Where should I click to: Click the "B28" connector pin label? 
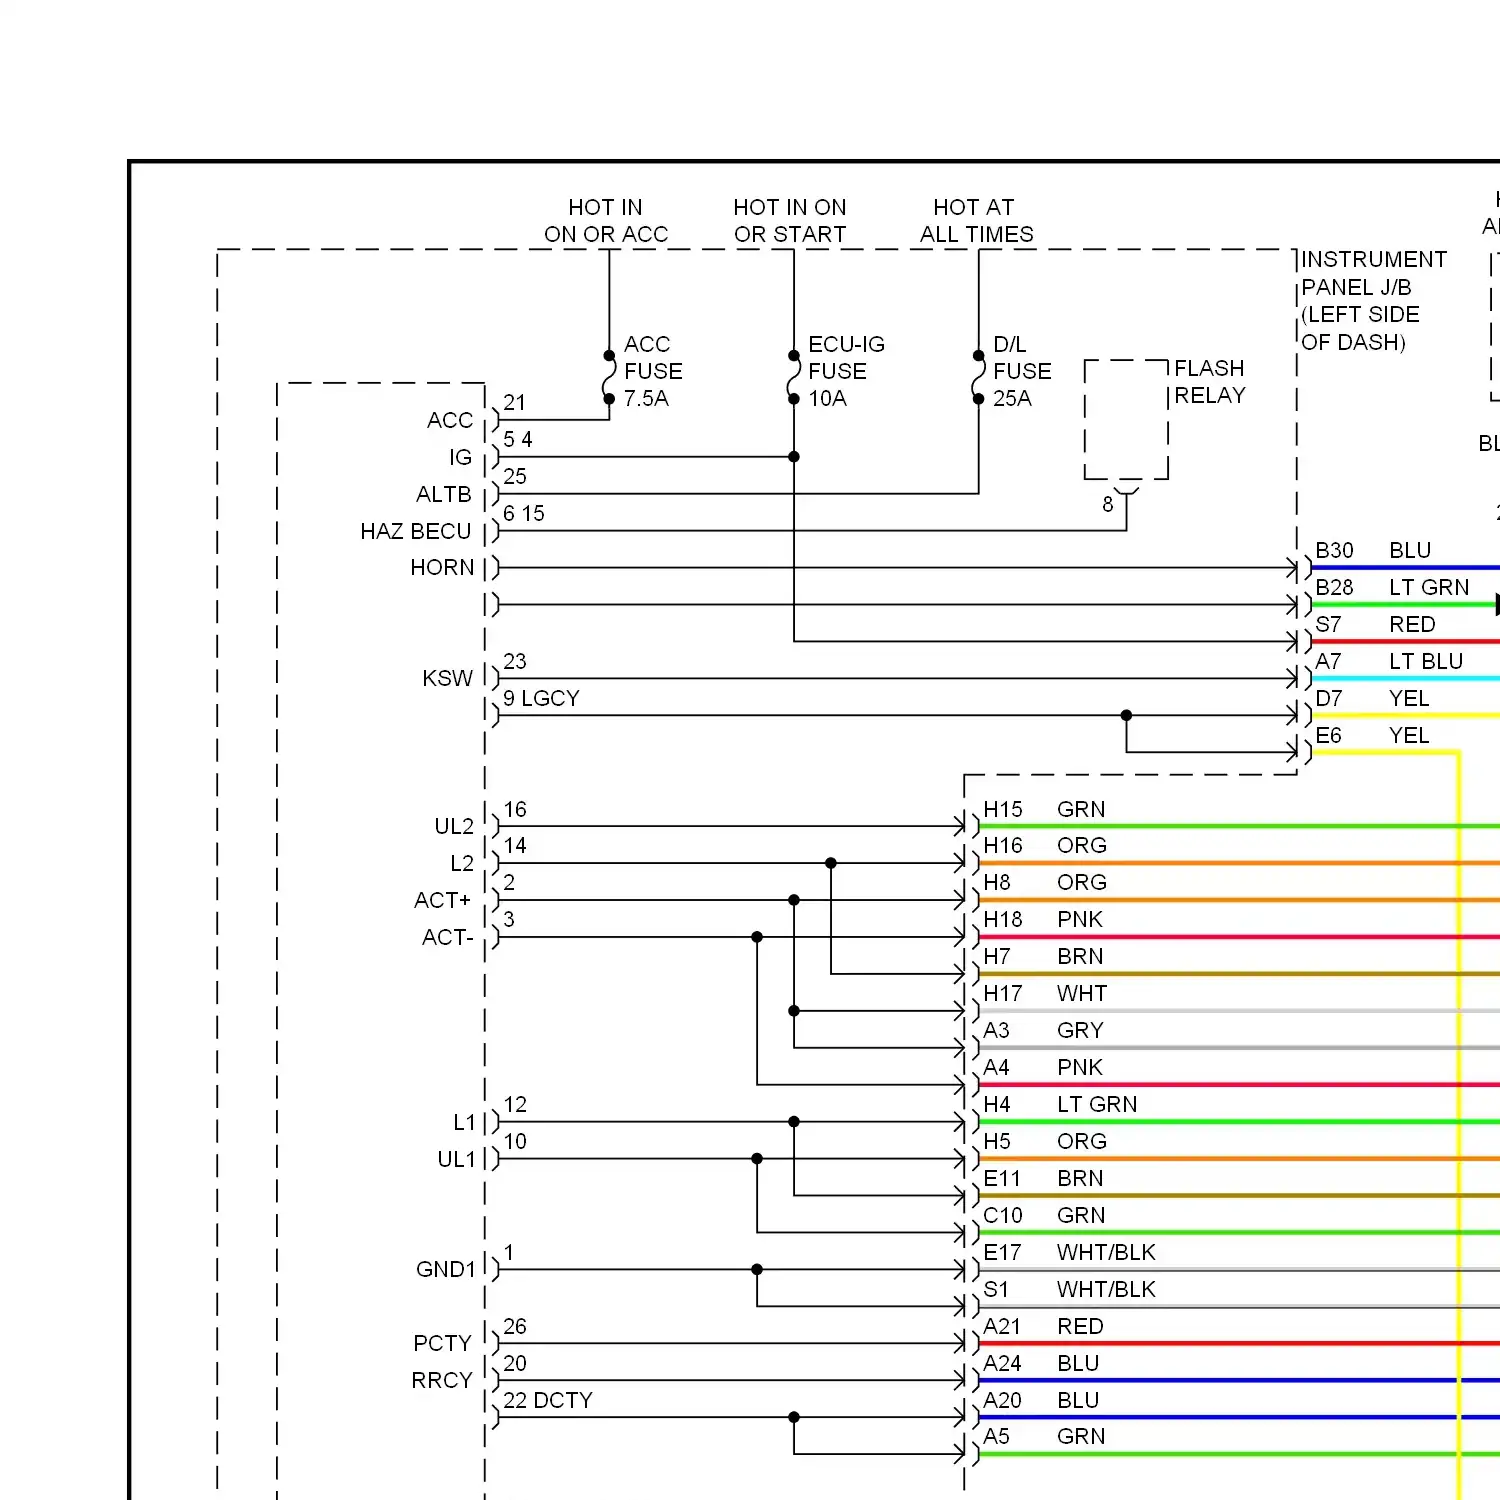[x=1334, y=587]
